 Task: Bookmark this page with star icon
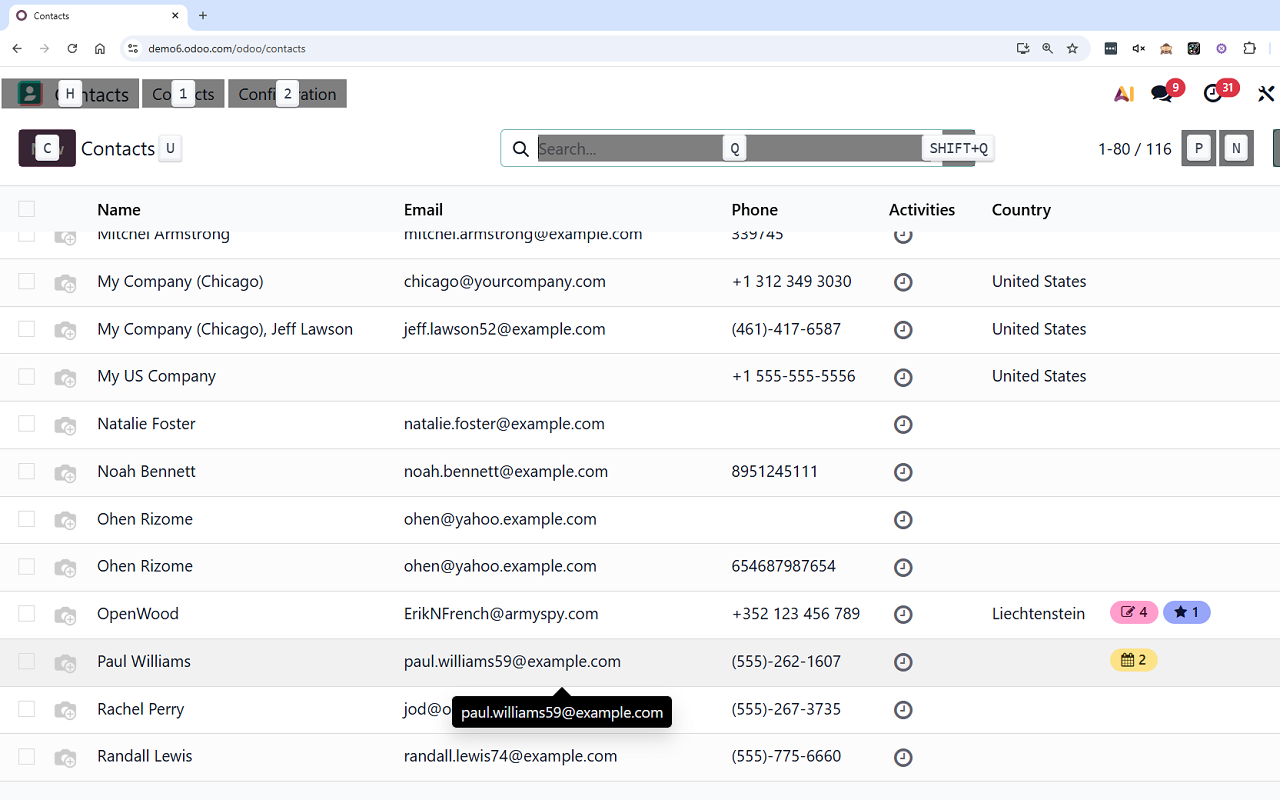point(1072,48)
